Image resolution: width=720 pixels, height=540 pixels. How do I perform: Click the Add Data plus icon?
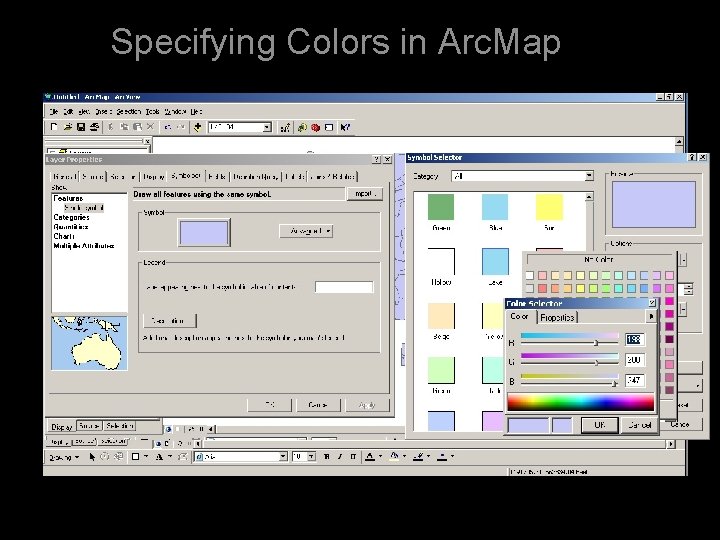coord(198,127)
